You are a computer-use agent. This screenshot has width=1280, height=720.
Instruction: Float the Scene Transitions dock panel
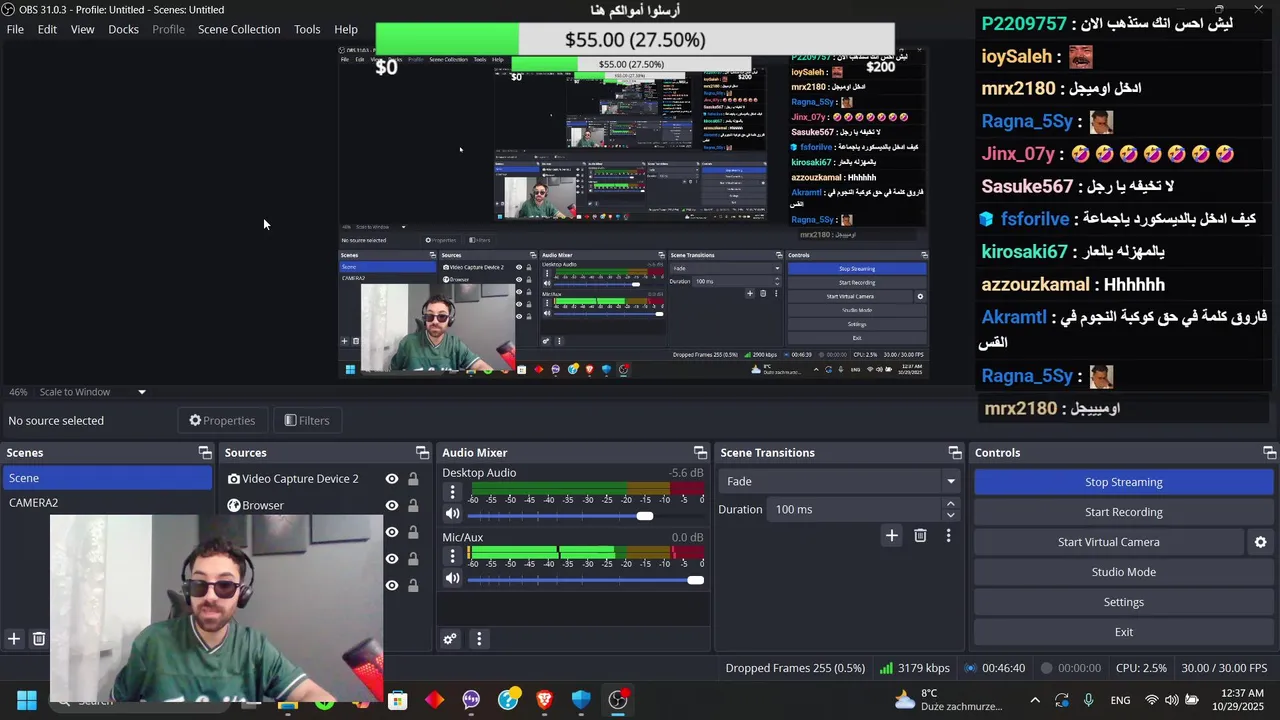955,453
